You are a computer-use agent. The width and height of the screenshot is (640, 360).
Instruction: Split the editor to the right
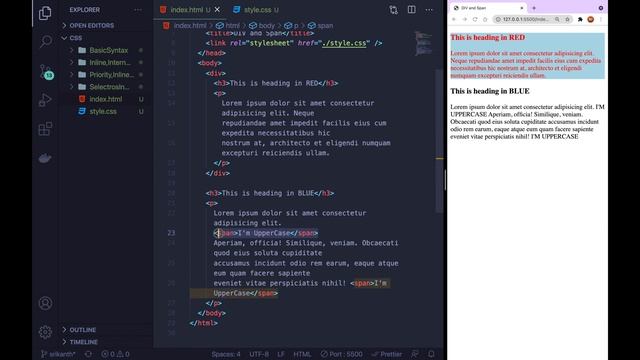pos(411,9)
